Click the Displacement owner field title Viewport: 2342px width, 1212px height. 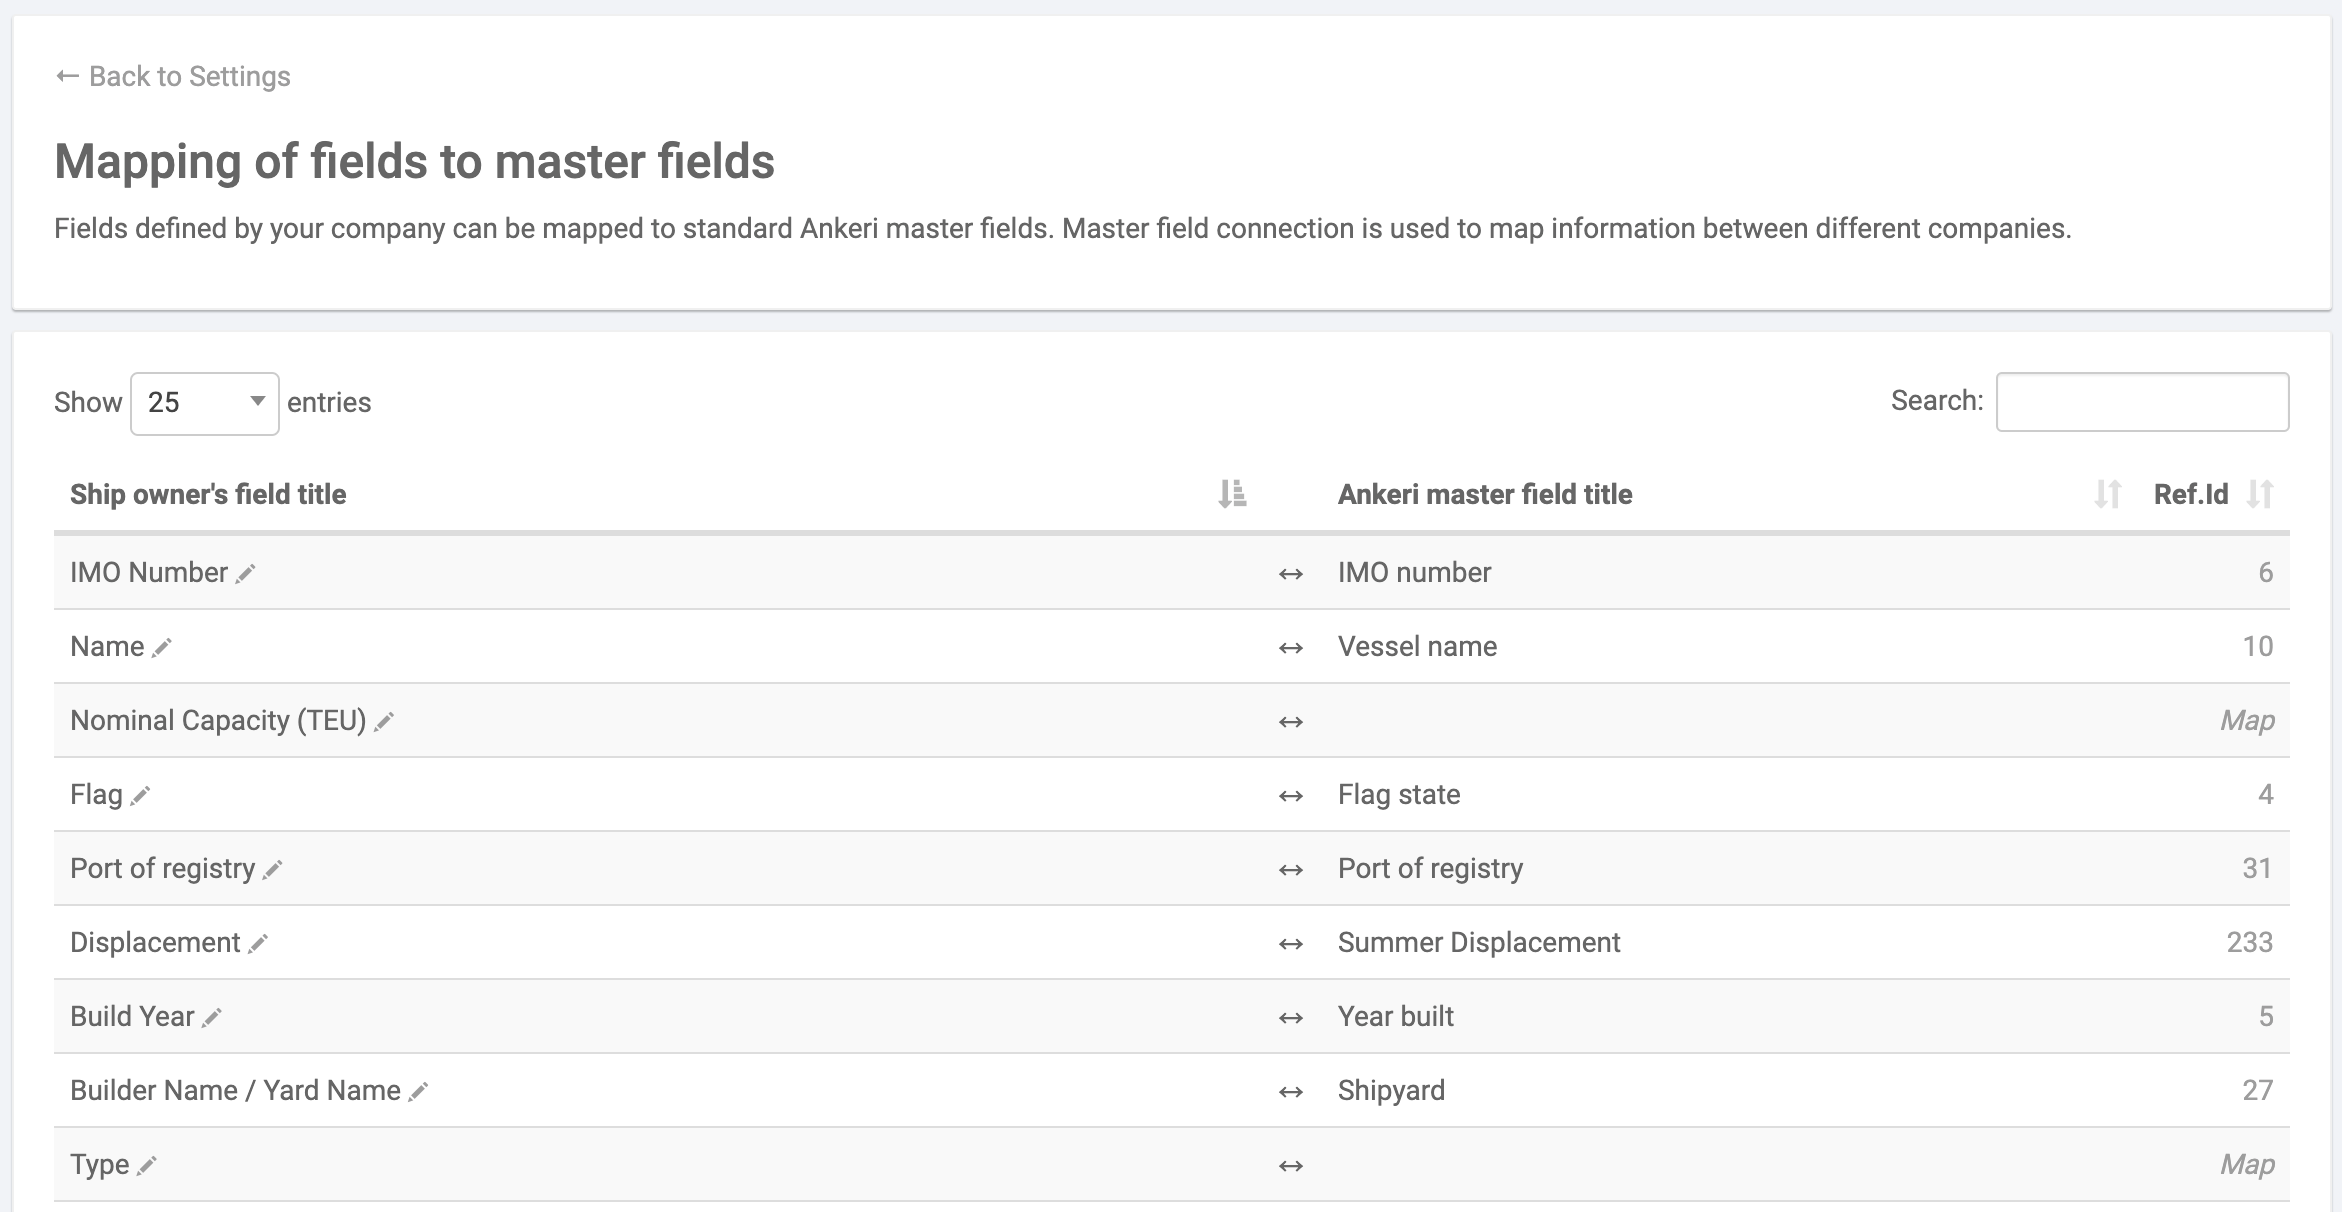click(155, 942)
